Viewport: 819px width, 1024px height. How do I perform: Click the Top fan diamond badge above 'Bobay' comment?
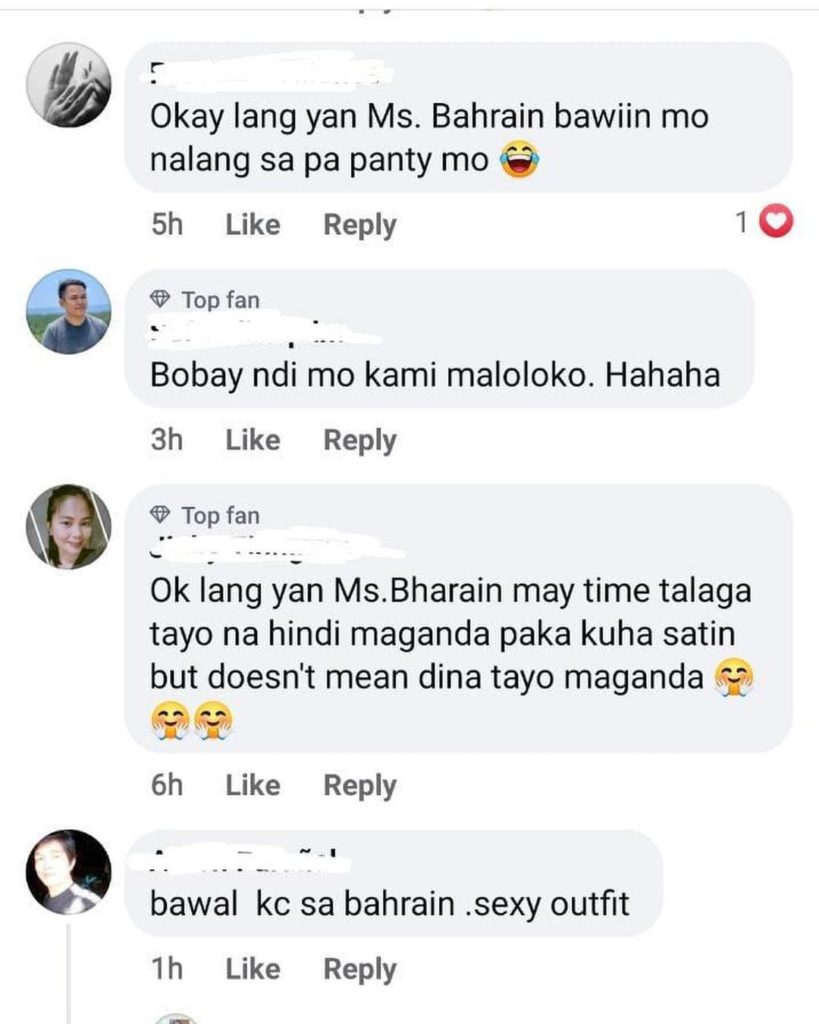click(160, 299)
